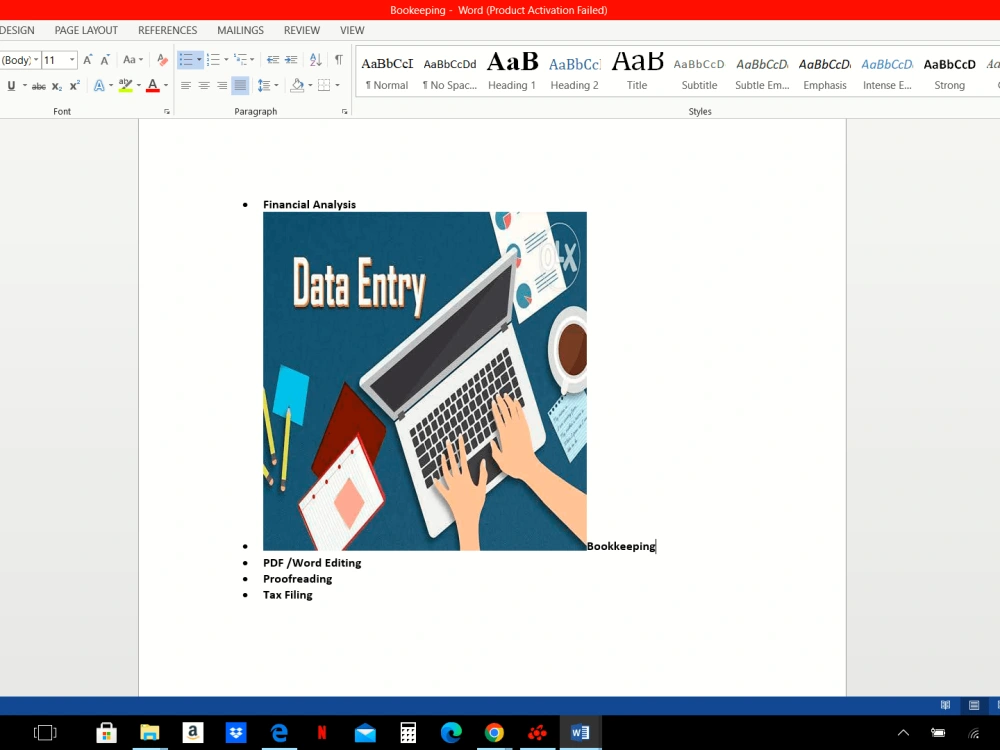Open the View tab
1000x750 pixels.
[x=352, y=30]
